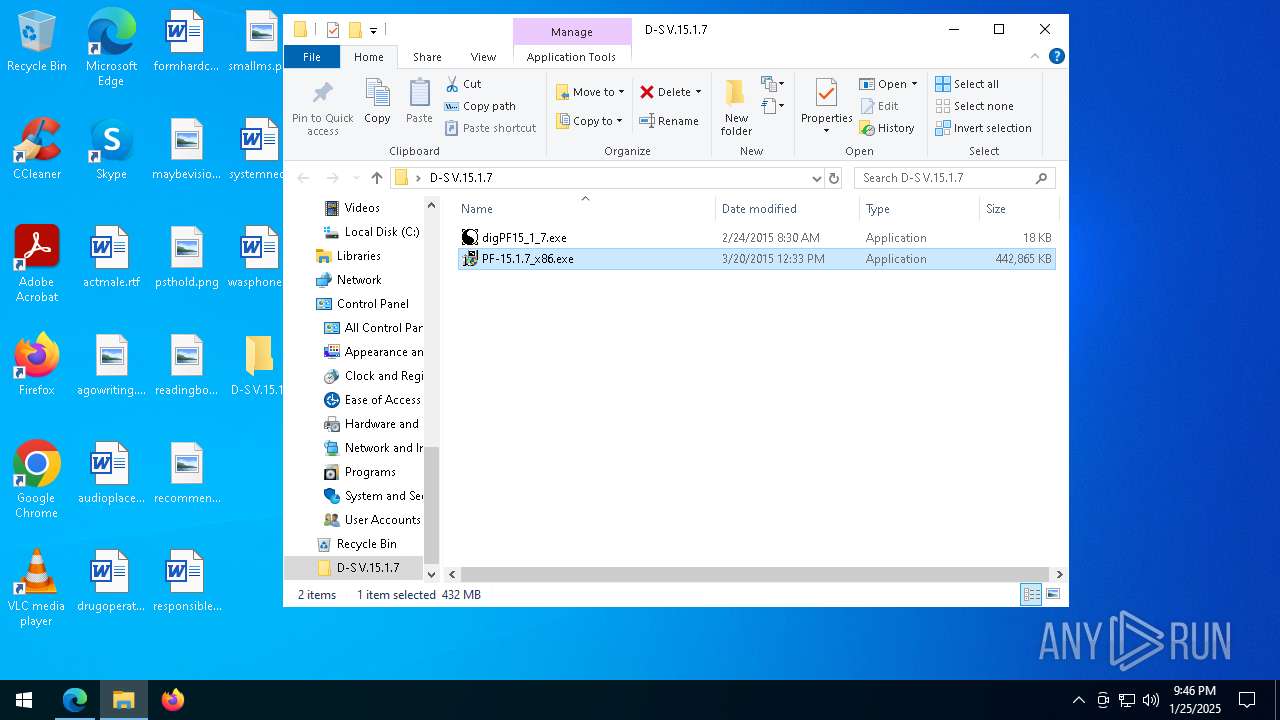The image size is (1280, 720).
Task: Collapse the ribbon with chevron
Action: click(x=1036, y=57)
